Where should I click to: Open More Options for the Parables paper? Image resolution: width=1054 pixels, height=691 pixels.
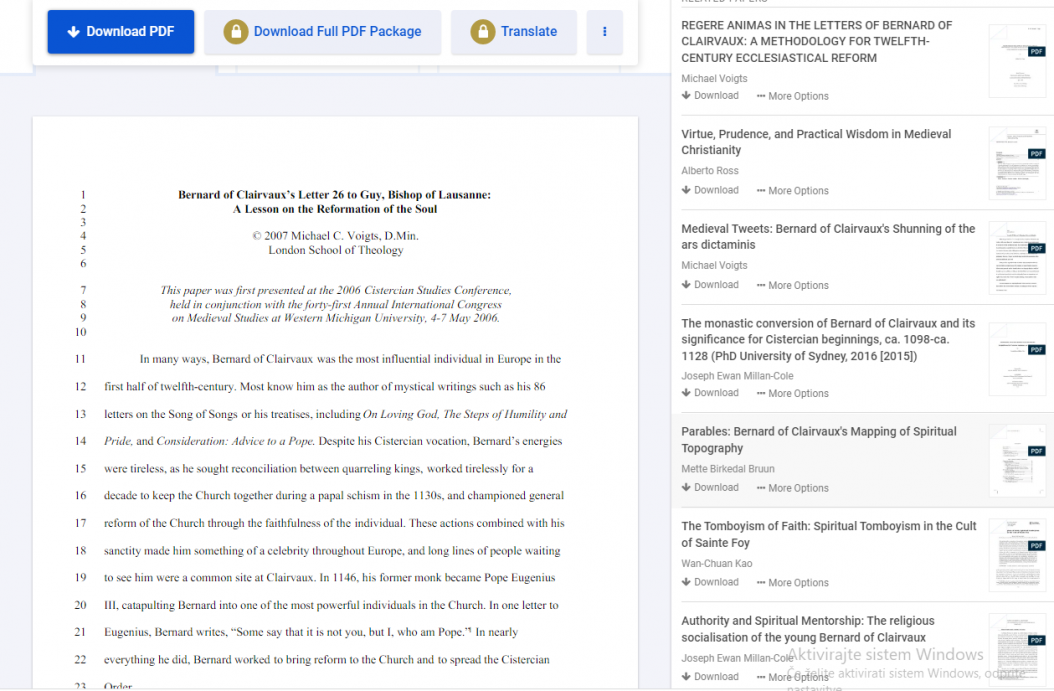pyautogui.click(x=793, y=489)
